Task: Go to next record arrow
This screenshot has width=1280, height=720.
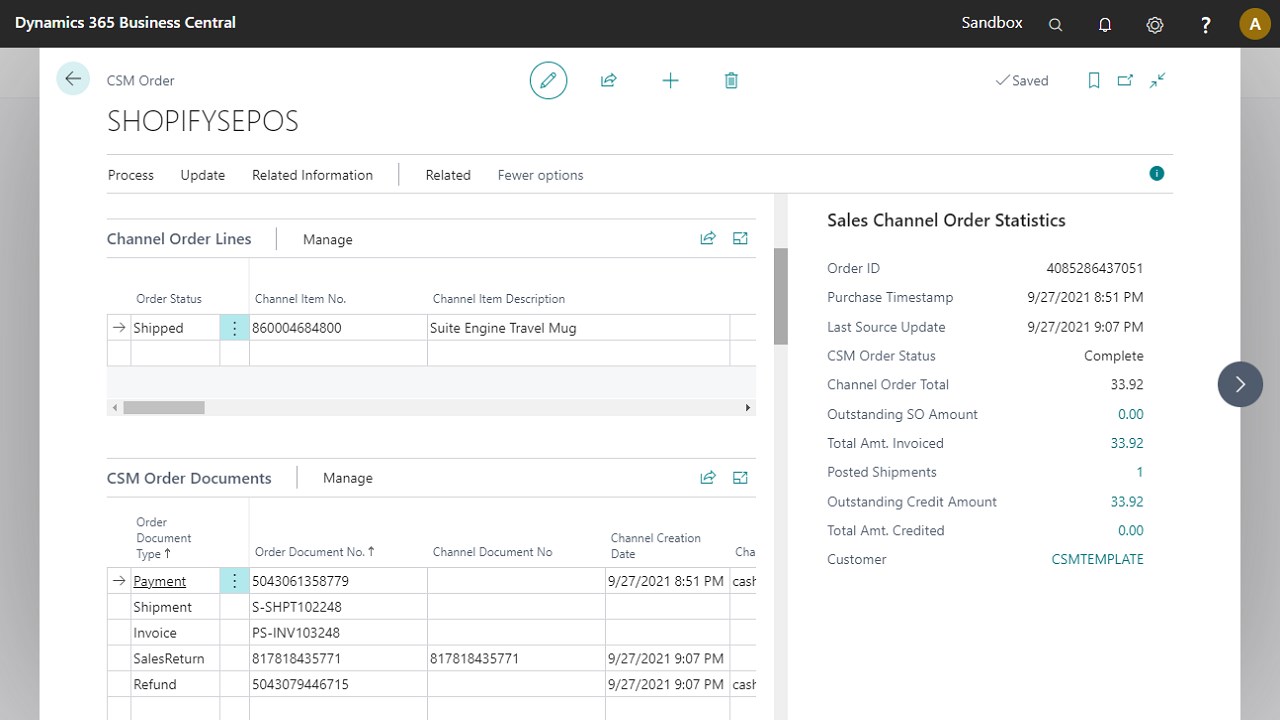Action: point(1240,384)
